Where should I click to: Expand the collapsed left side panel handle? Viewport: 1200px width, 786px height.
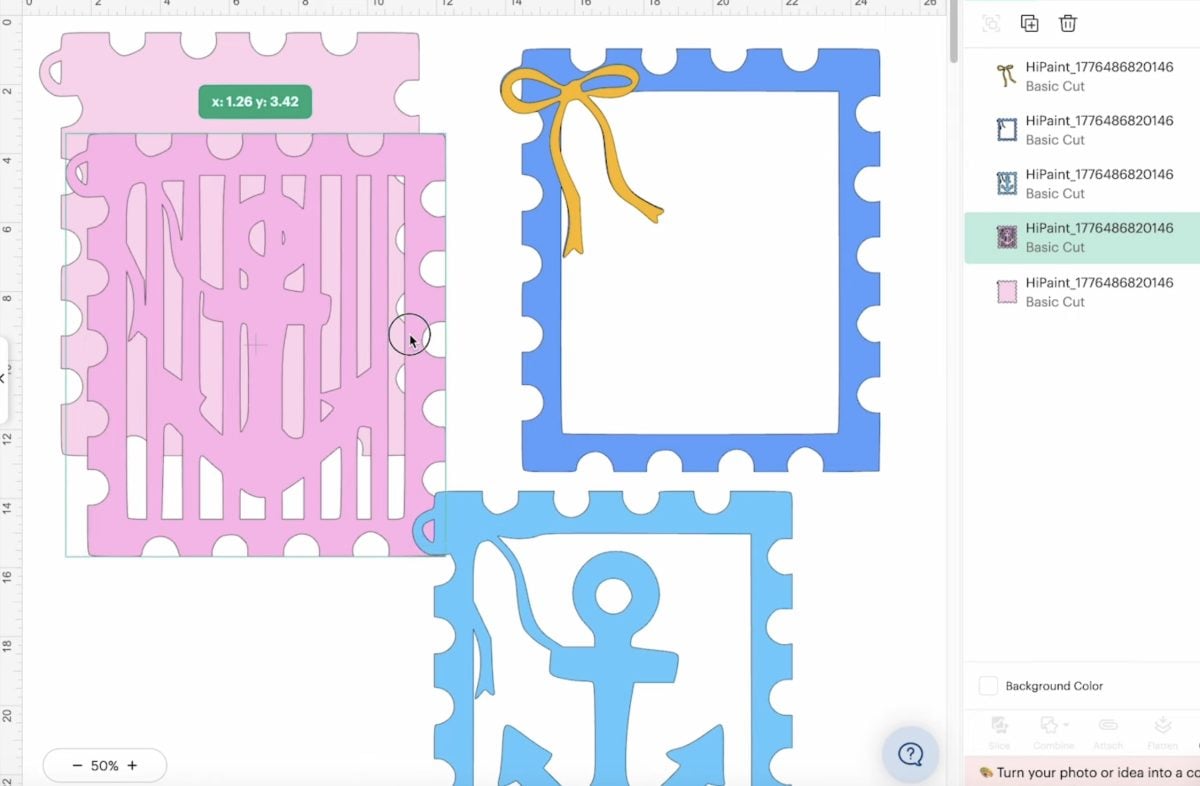pos(3,380)
